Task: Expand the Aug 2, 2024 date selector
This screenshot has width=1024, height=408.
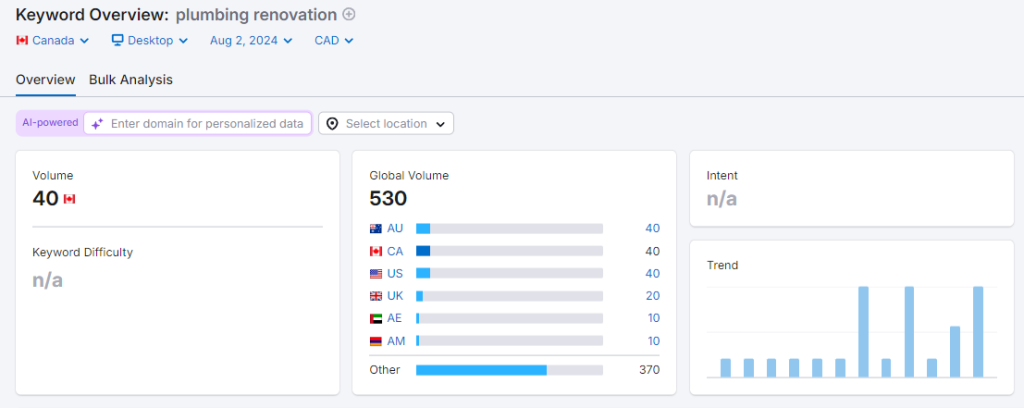Action: (x=251, y=40)
